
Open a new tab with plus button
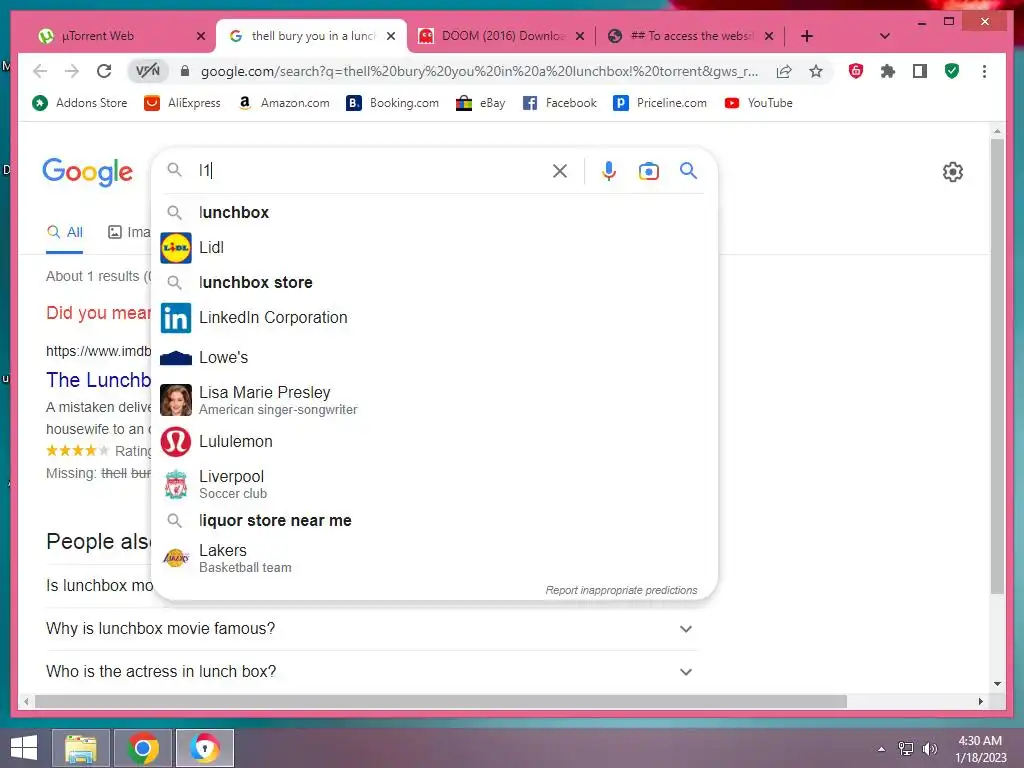(807, 36)
